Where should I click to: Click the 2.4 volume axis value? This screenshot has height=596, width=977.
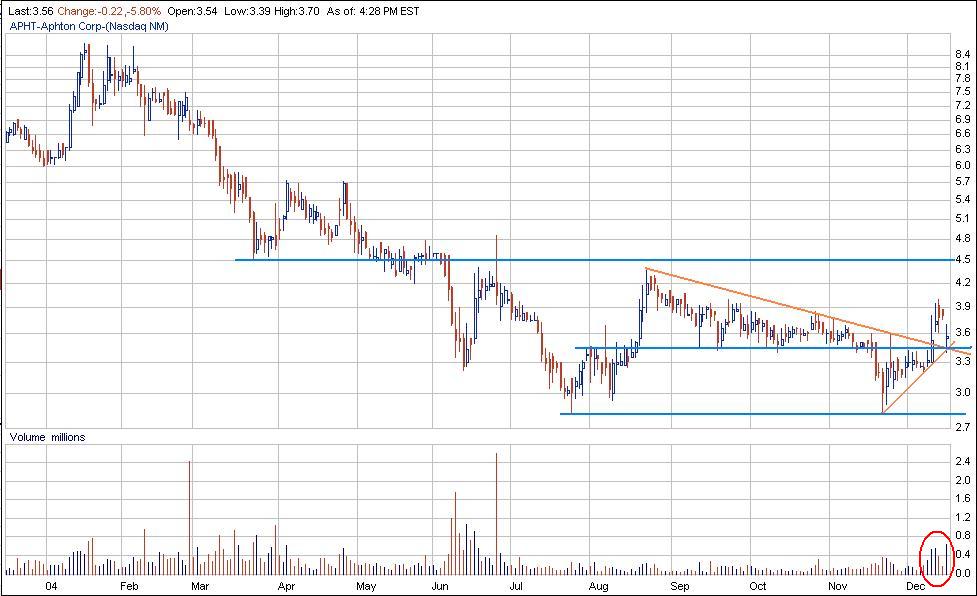[962, 461]
